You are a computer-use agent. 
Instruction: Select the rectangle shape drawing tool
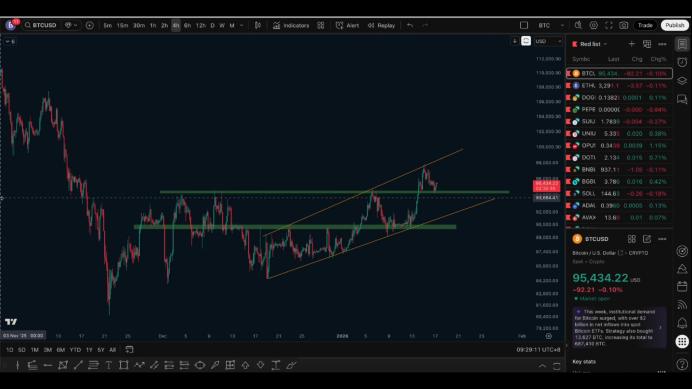124,365
